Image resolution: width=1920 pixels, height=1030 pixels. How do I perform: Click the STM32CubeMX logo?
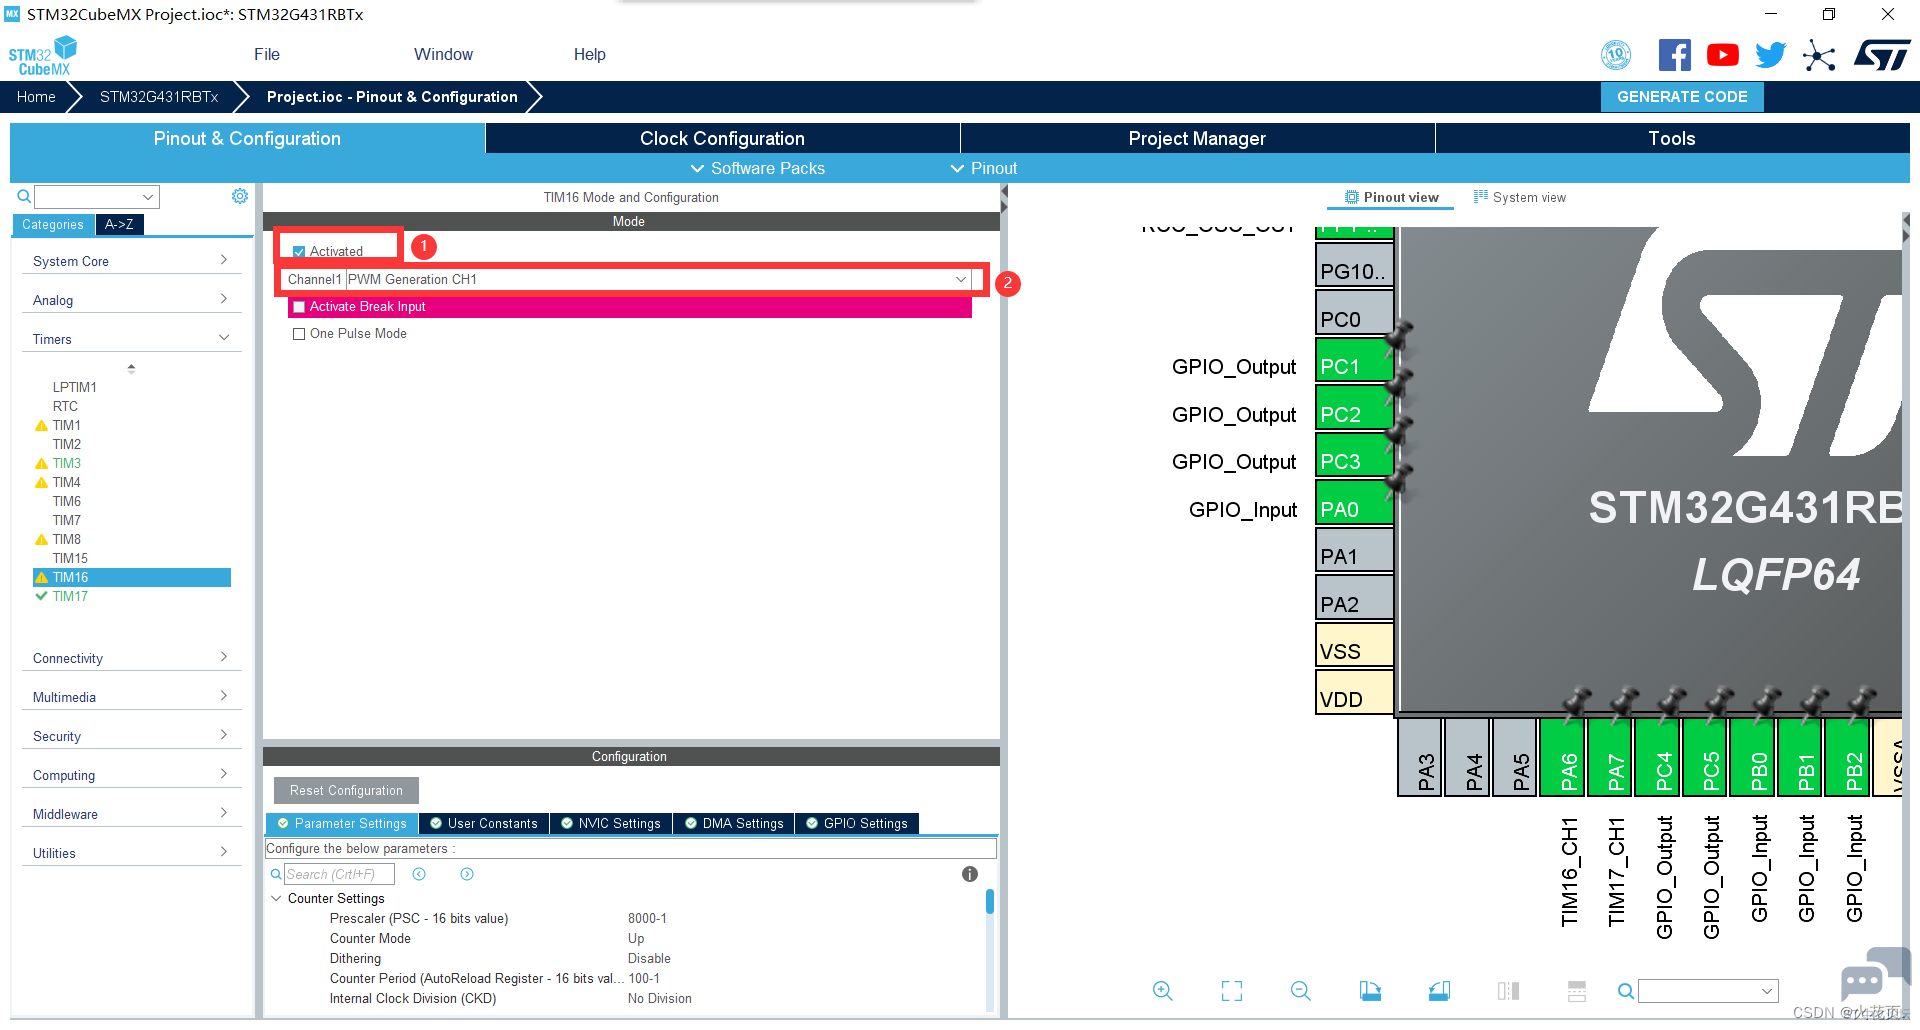(43, 56)
